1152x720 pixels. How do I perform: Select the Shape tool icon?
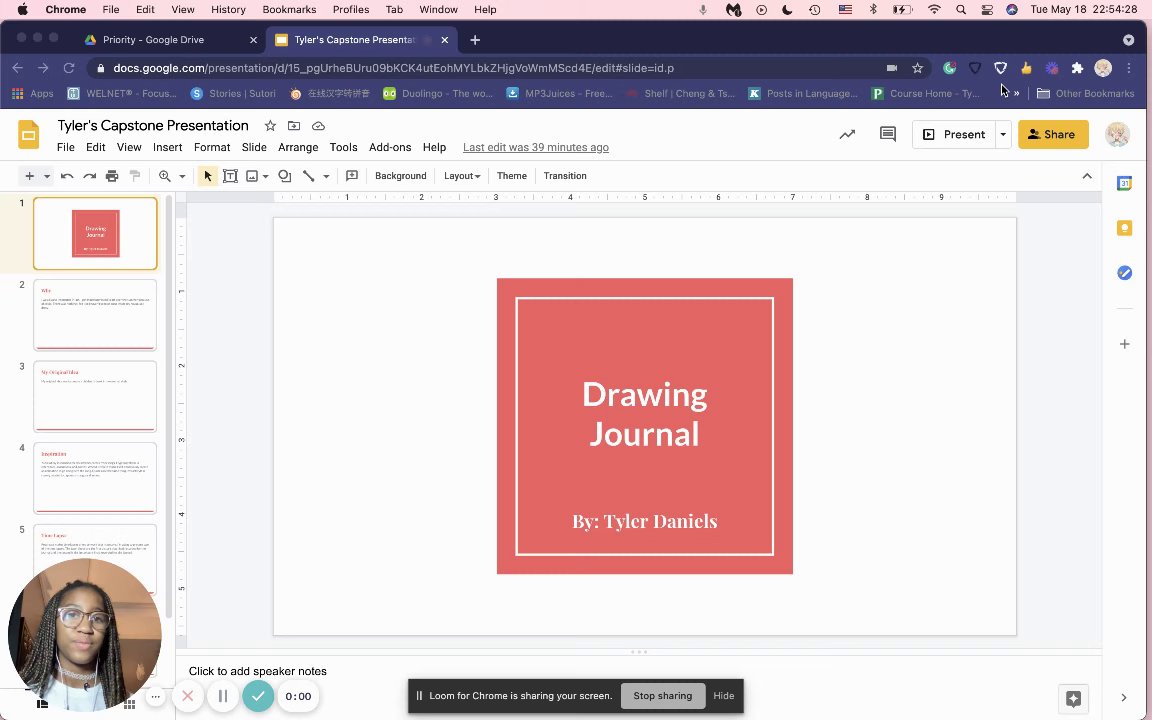pyautogui.click(x=285, y=176)
